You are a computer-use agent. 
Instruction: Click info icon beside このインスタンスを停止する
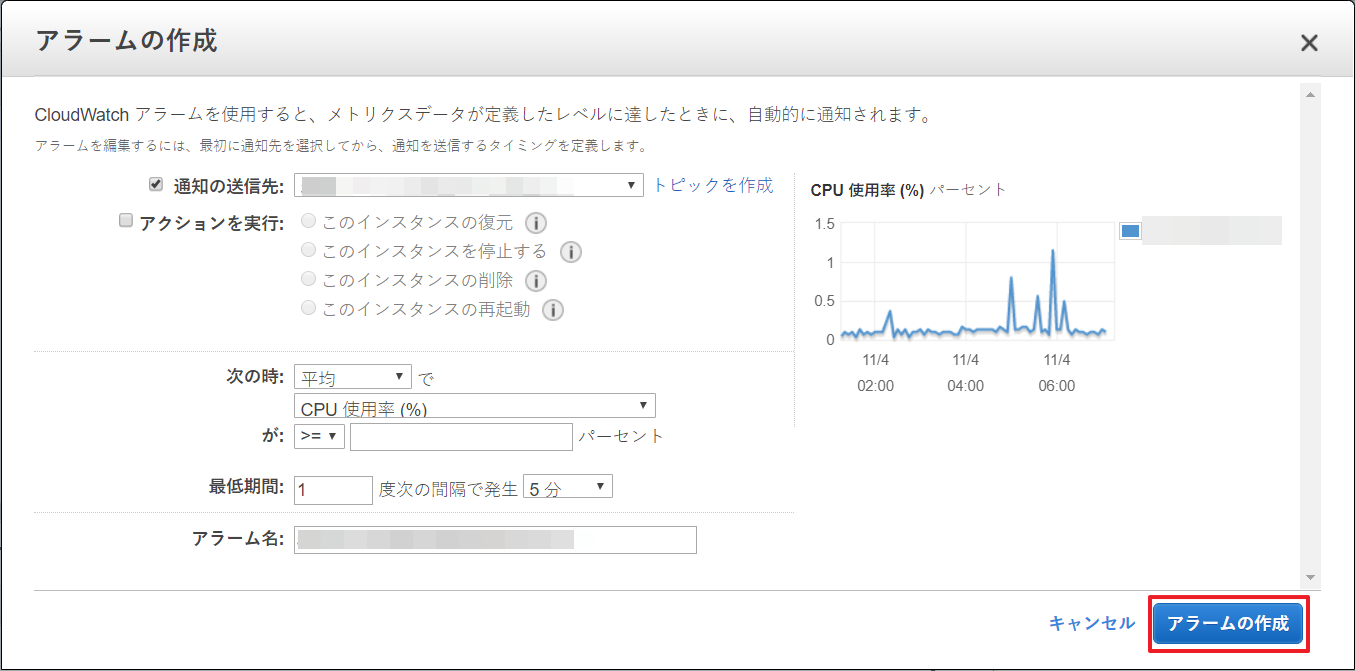pyautogui.click(x=571, y=252)
